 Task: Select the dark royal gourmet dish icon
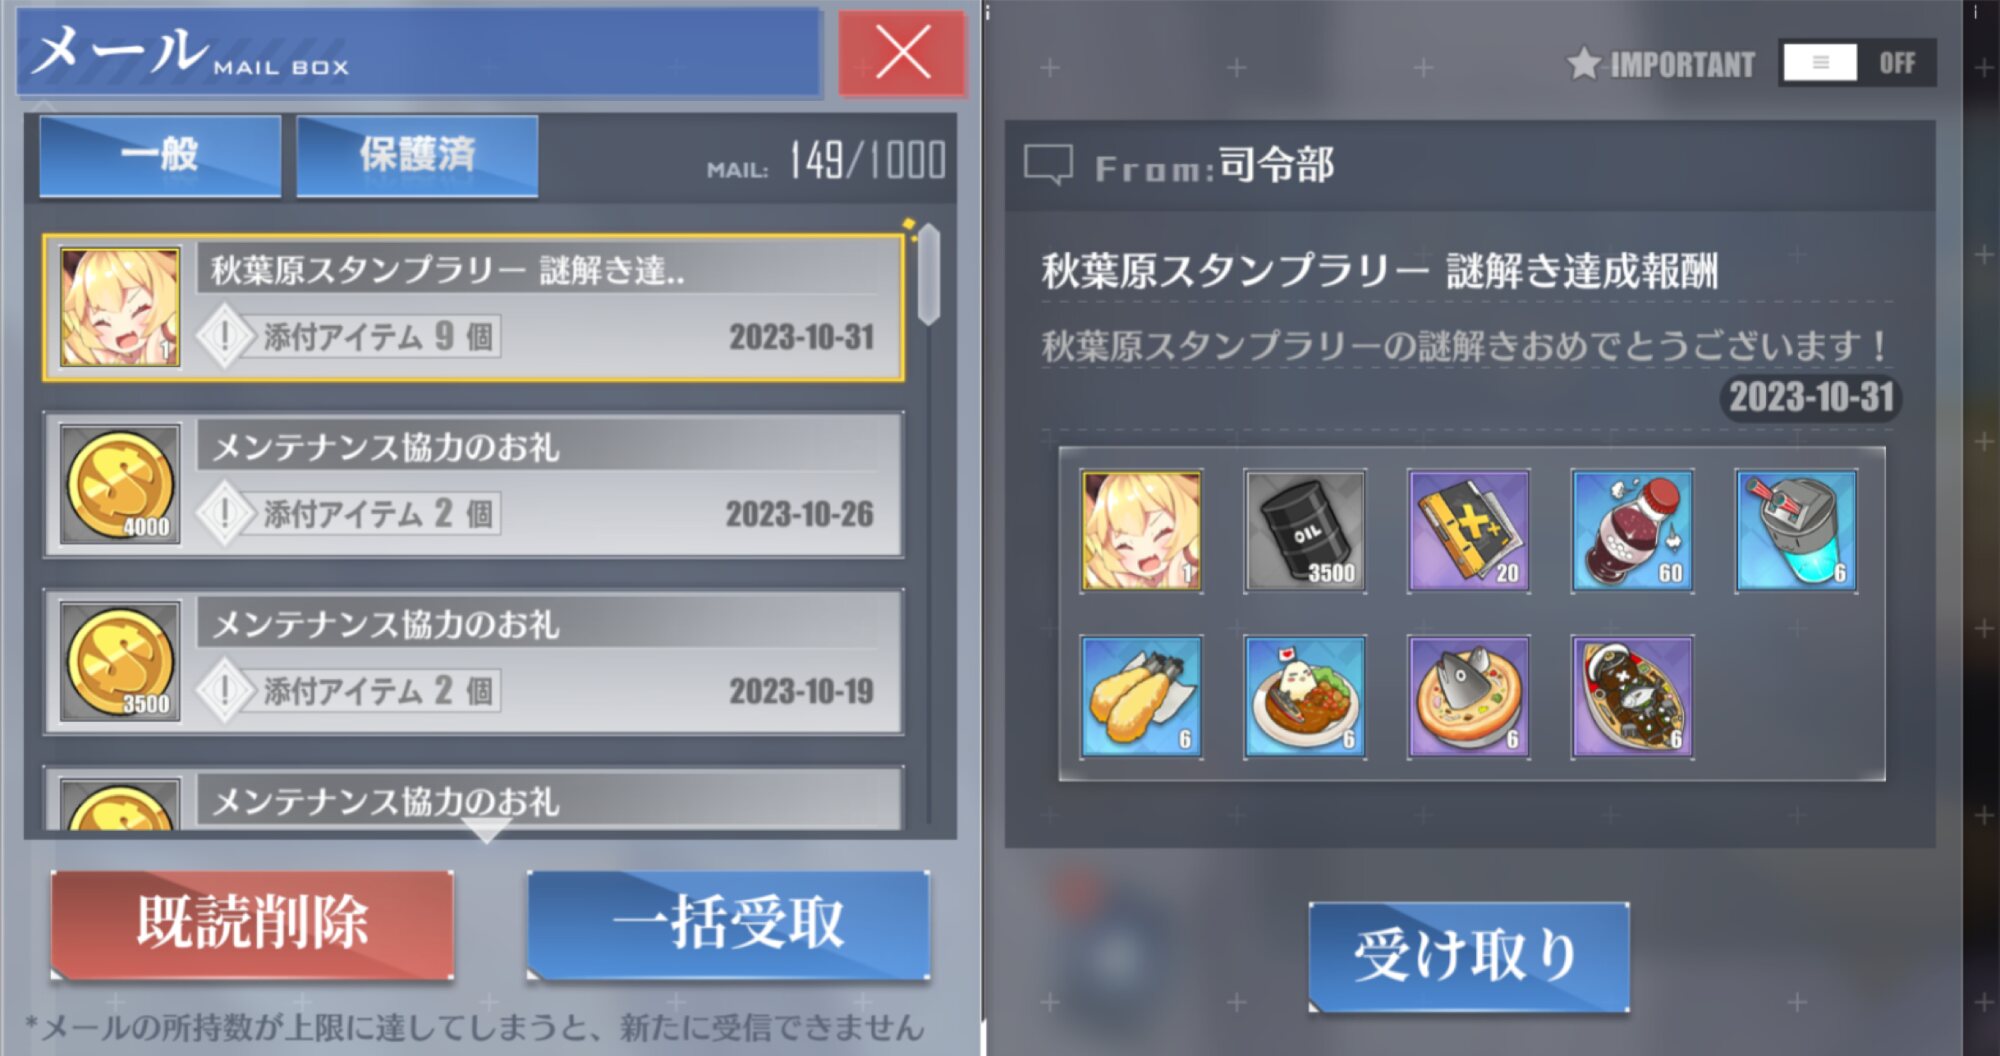(x=1632, y=697)
